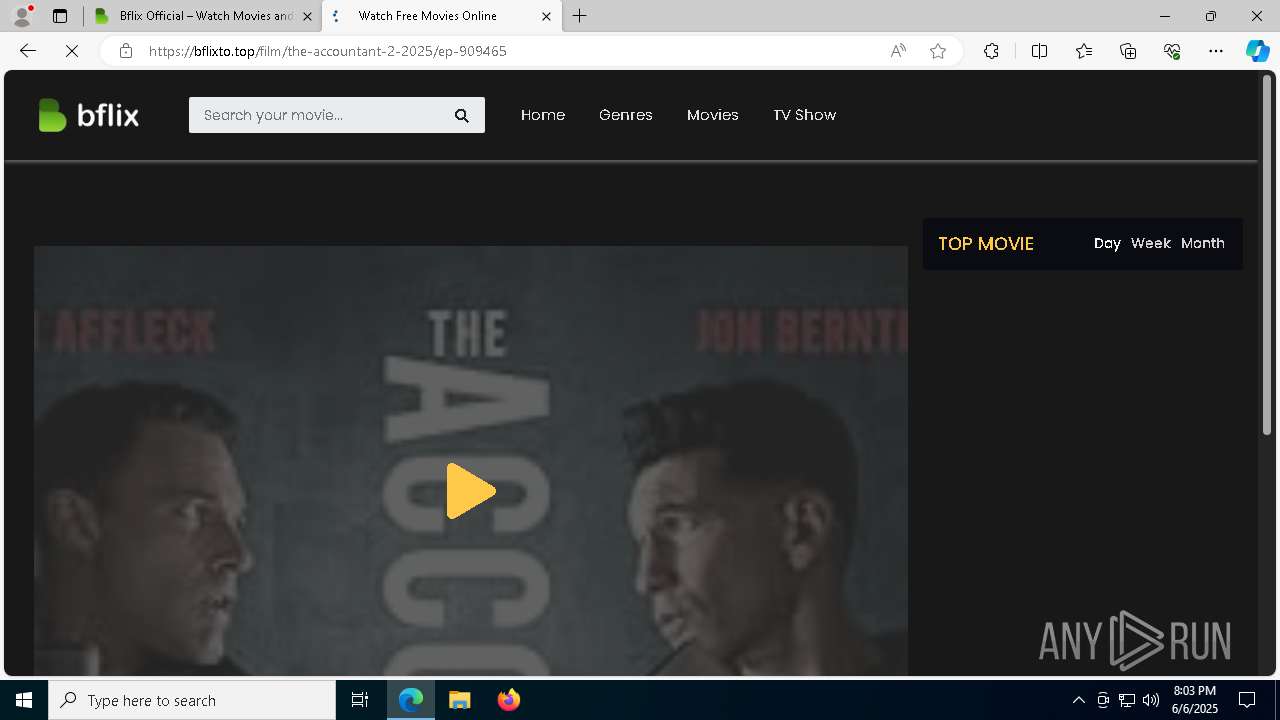Click the taskbar search box
The width and height of the screenshot is (1280, 720).
pos(192,700)
